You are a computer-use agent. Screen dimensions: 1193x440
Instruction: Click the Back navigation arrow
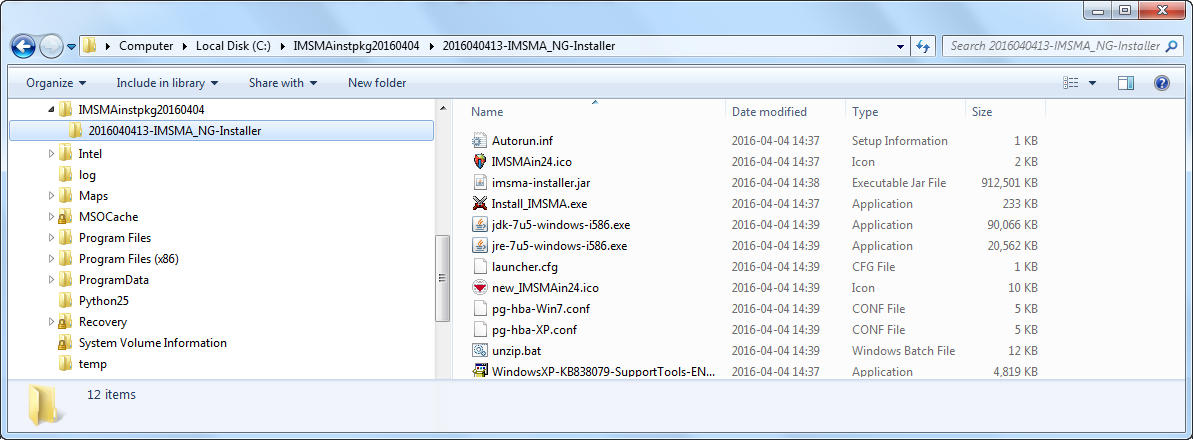pos(23,46)
